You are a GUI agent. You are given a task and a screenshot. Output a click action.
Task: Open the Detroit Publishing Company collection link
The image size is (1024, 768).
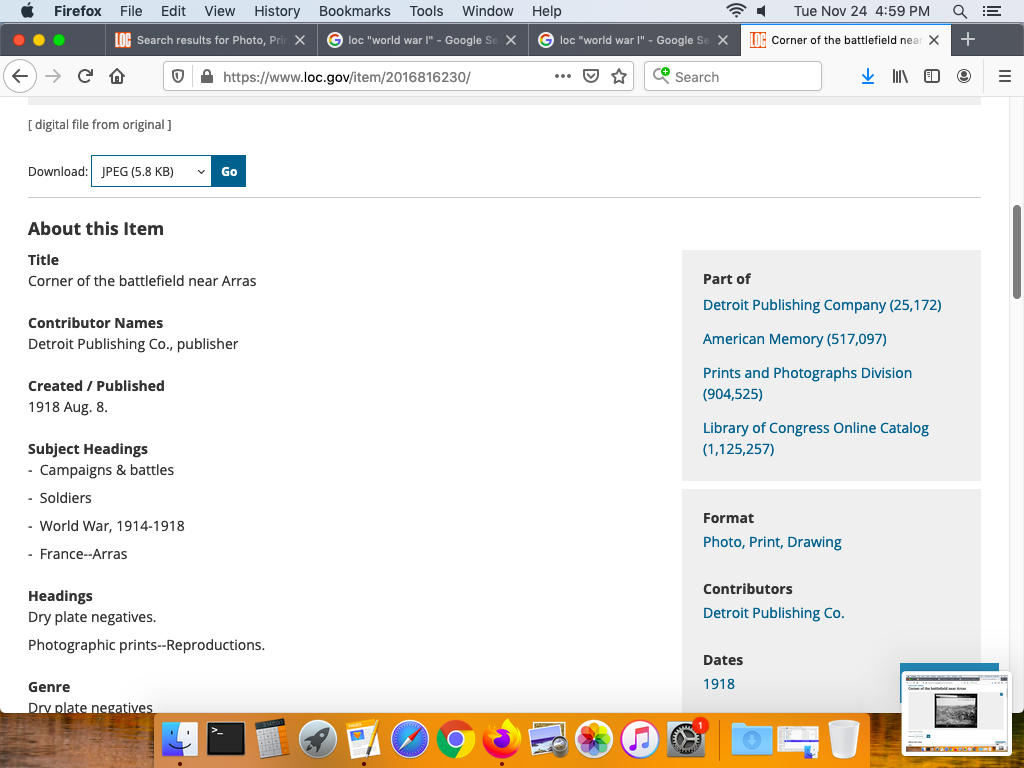point(821,305)
